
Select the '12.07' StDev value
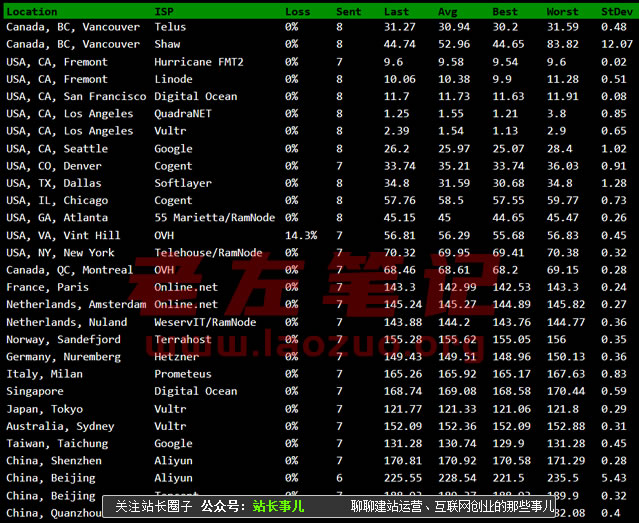[x=617, y=44]
